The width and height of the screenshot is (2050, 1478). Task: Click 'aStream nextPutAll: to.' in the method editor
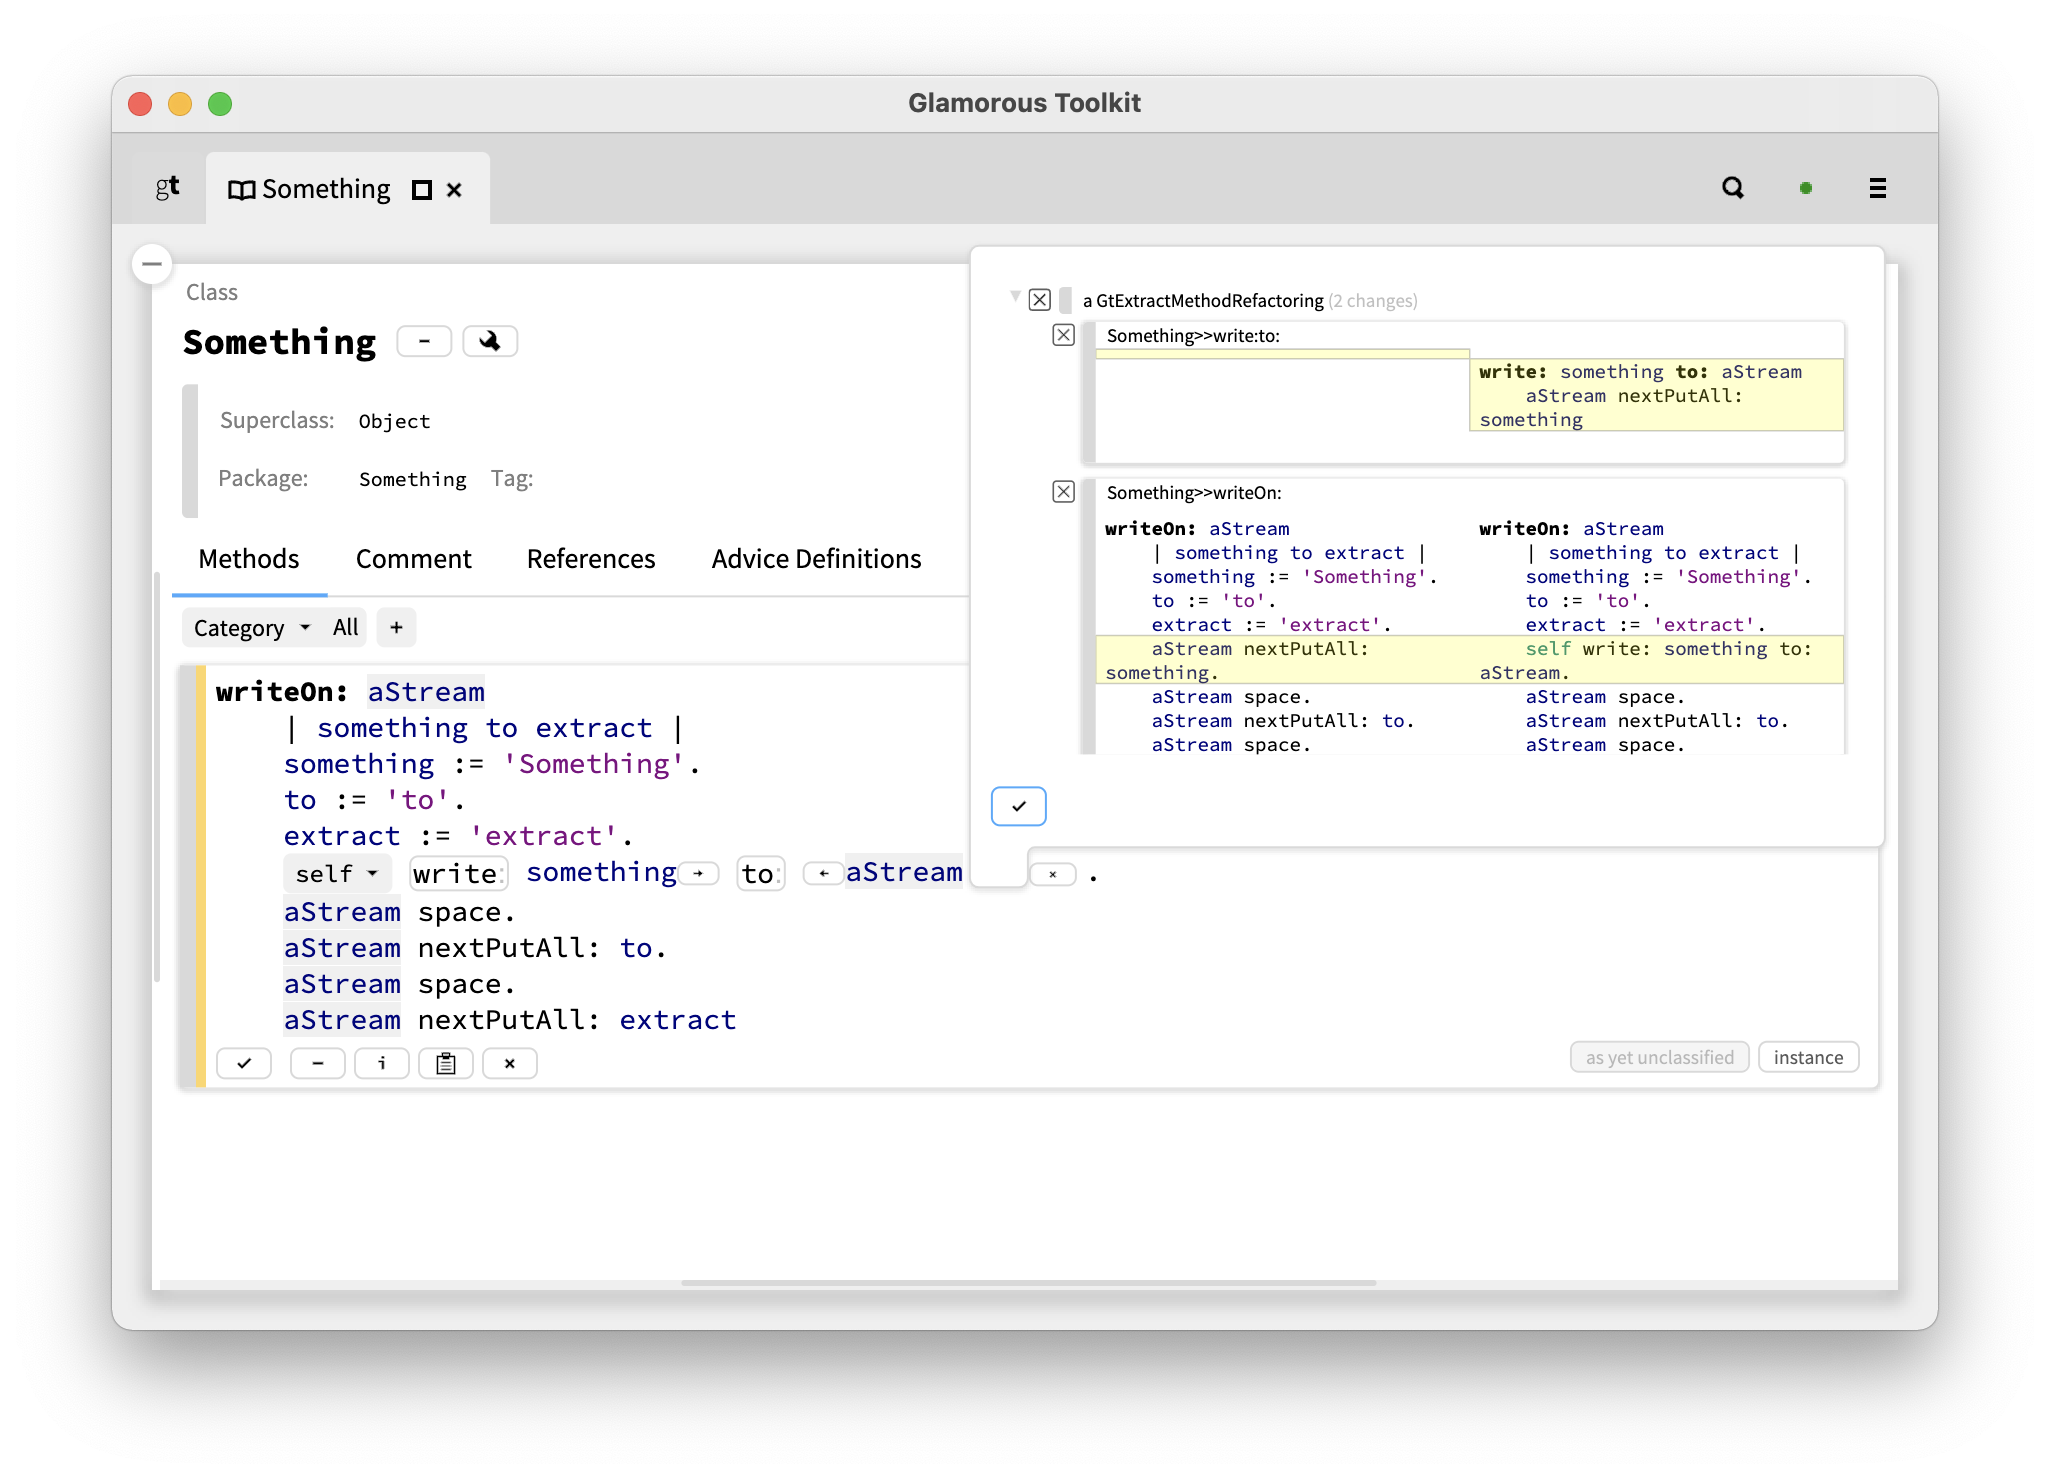click(x=475, y=948)
